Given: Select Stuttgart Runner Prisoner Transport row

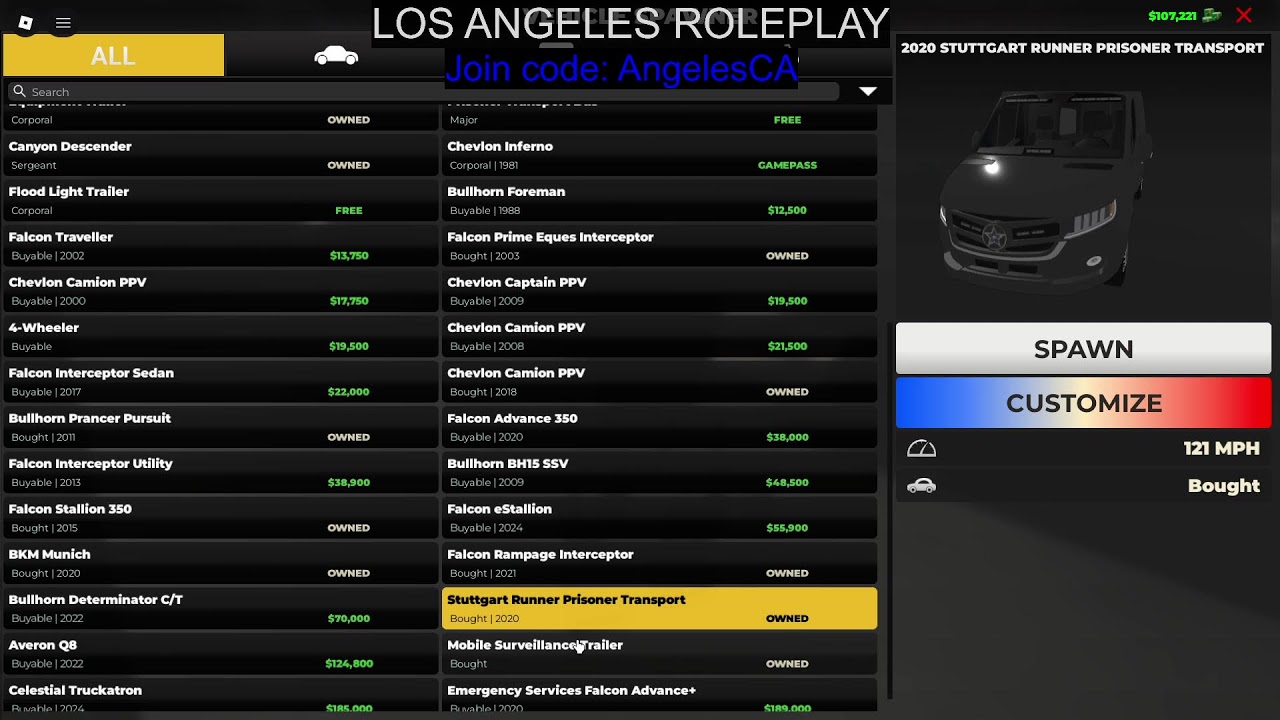Looking at the screenshot, I should [660, 608].
